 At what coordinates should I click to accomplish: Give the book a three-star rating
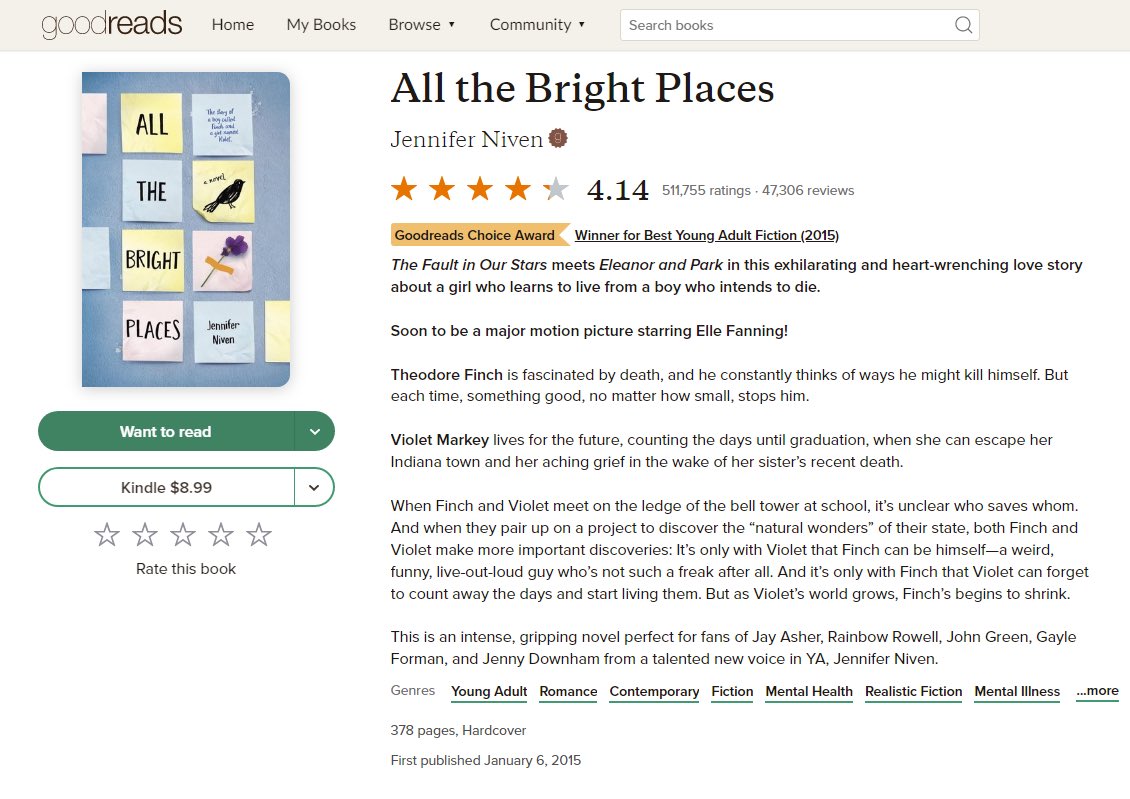coord(183,535)
